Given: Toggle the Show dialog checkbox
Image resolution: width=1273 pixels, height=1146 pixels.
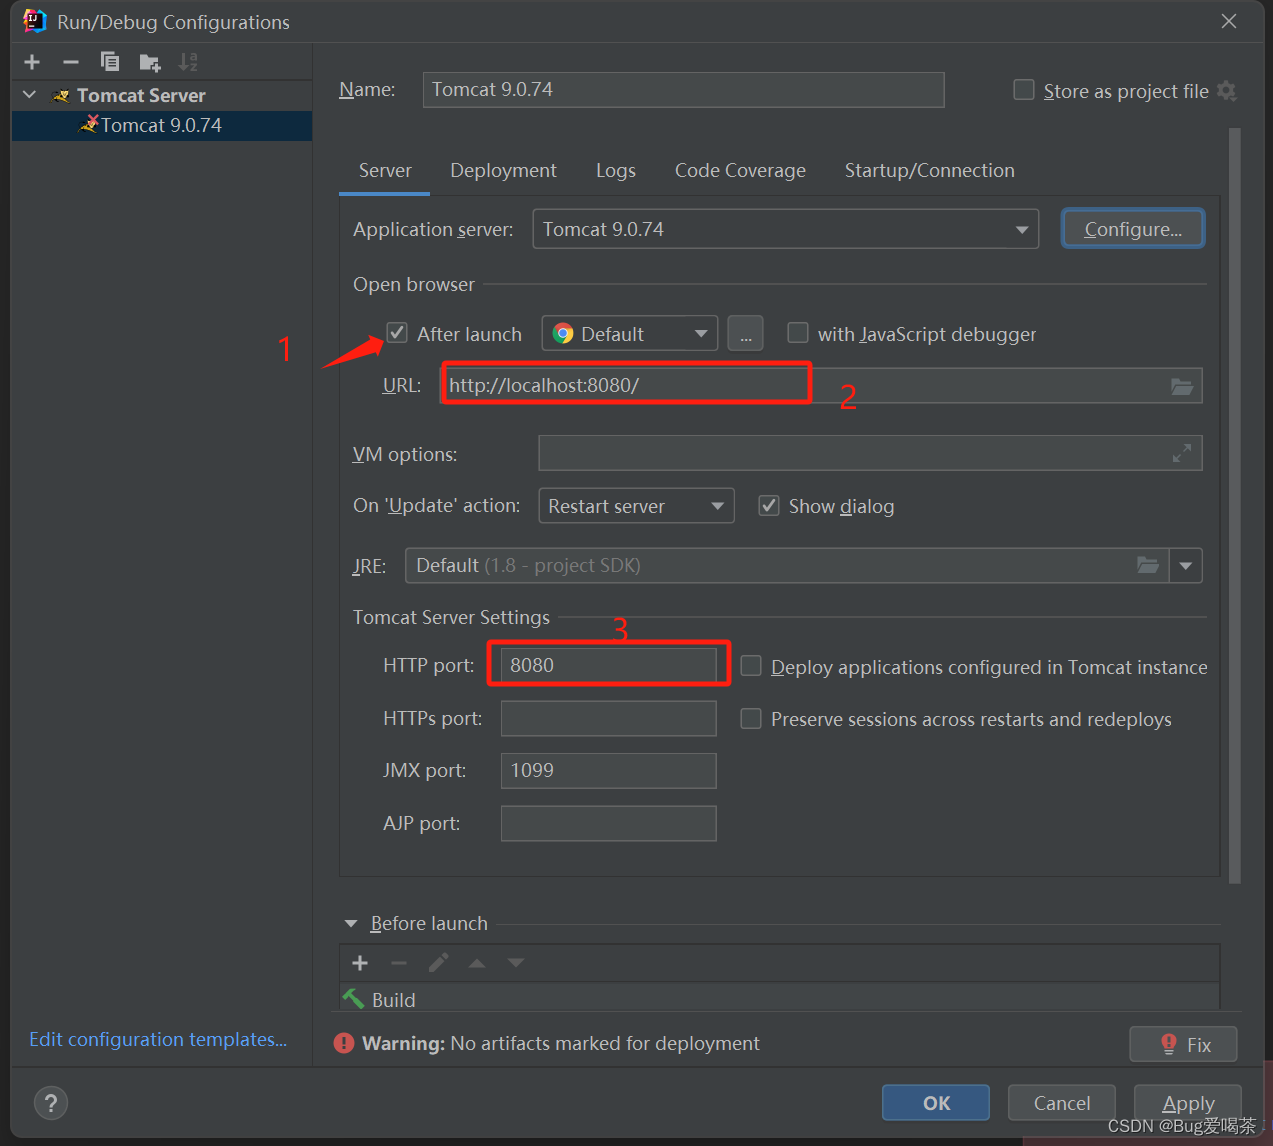Looking at the screenshot, I should click(769, 505).
